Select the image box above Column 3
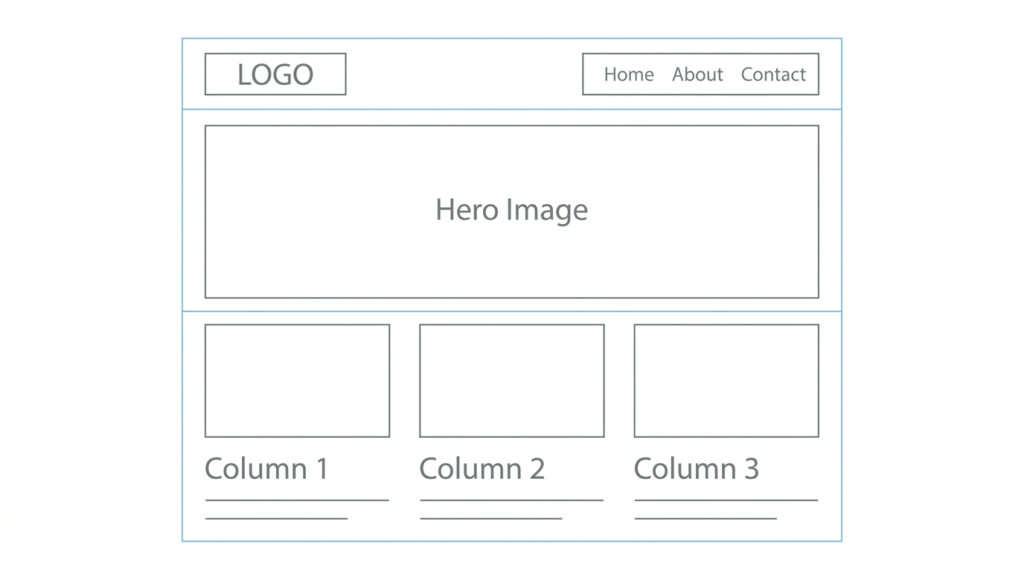This screenshot has height=572, width=1024. point(726,380)
